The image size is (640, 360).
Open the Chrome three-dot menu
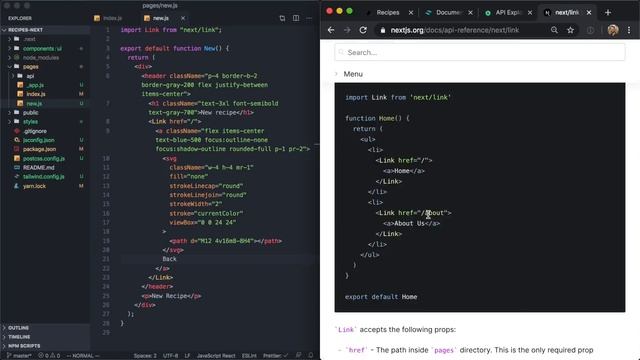click(x=629, y=30)
